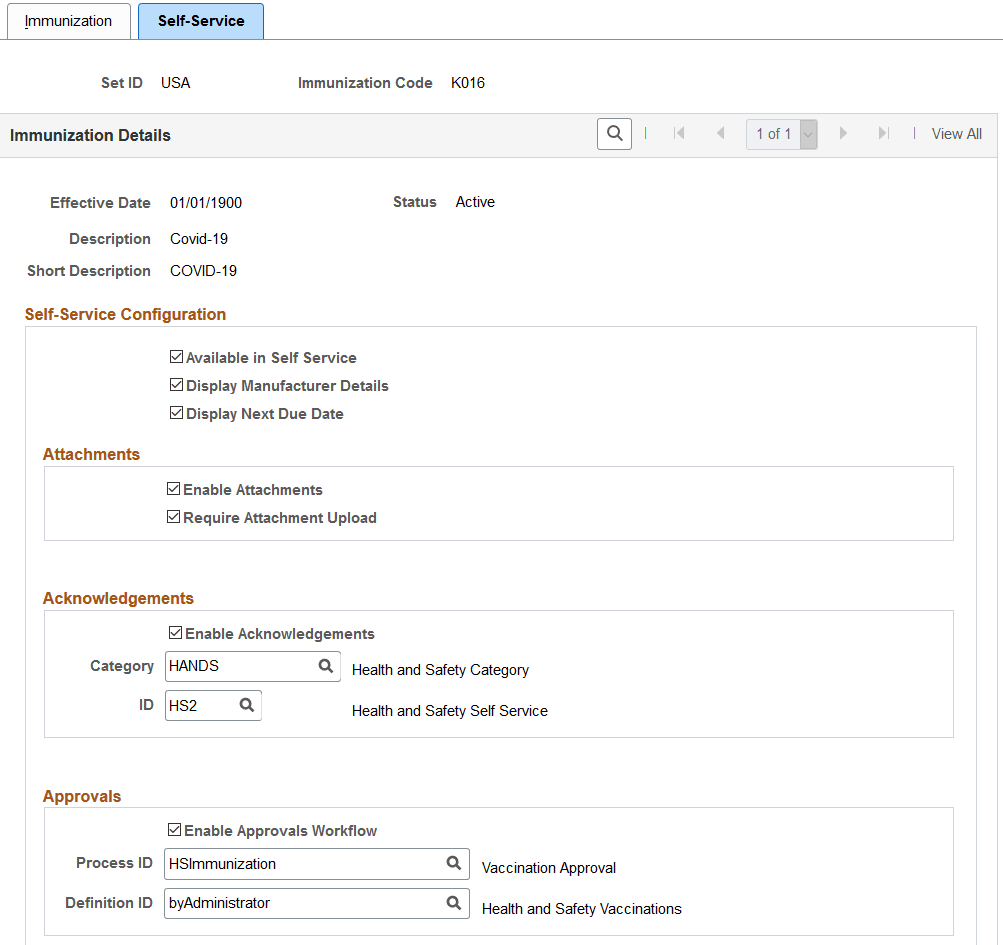Click the next-row arrow icon

(x=843, y=133)
